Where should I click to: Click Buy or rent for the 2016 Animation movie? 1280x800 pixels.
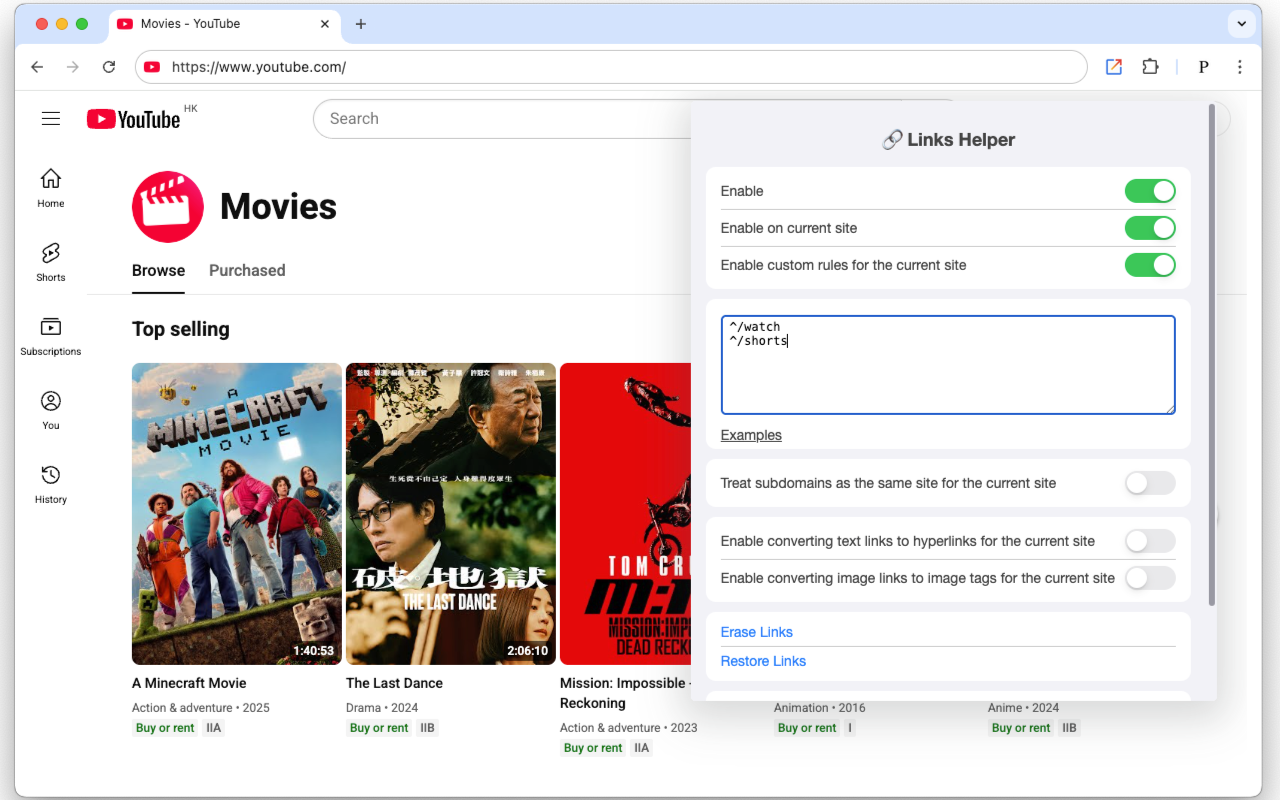tap(807, 728)
